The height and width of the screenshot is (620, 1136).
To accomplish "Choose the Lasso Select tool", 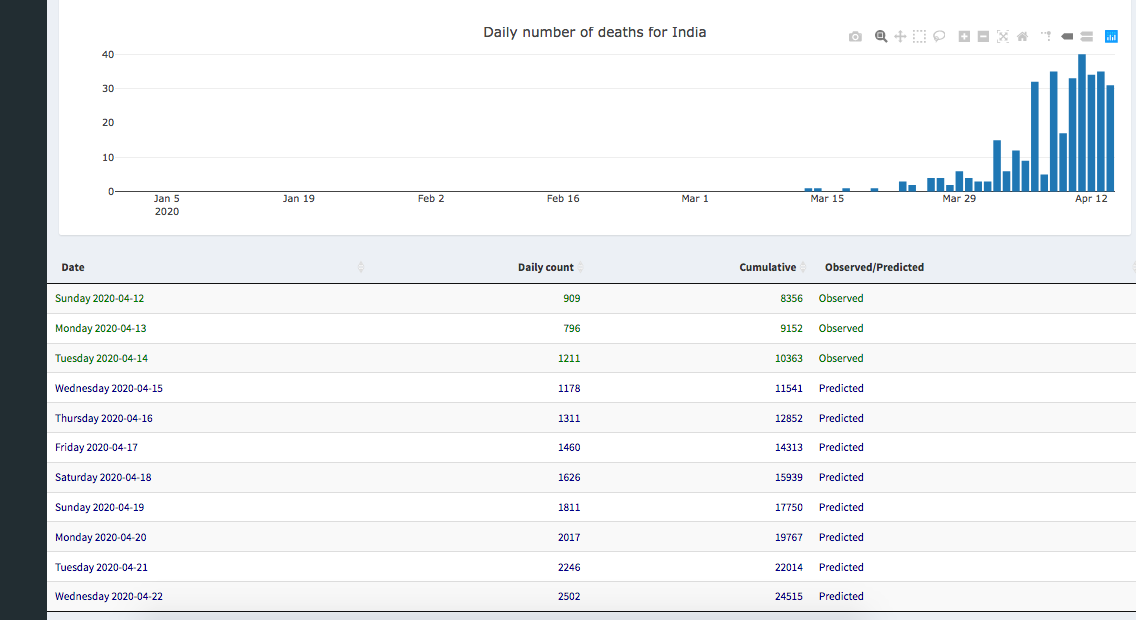I will (x=939, y=37).
